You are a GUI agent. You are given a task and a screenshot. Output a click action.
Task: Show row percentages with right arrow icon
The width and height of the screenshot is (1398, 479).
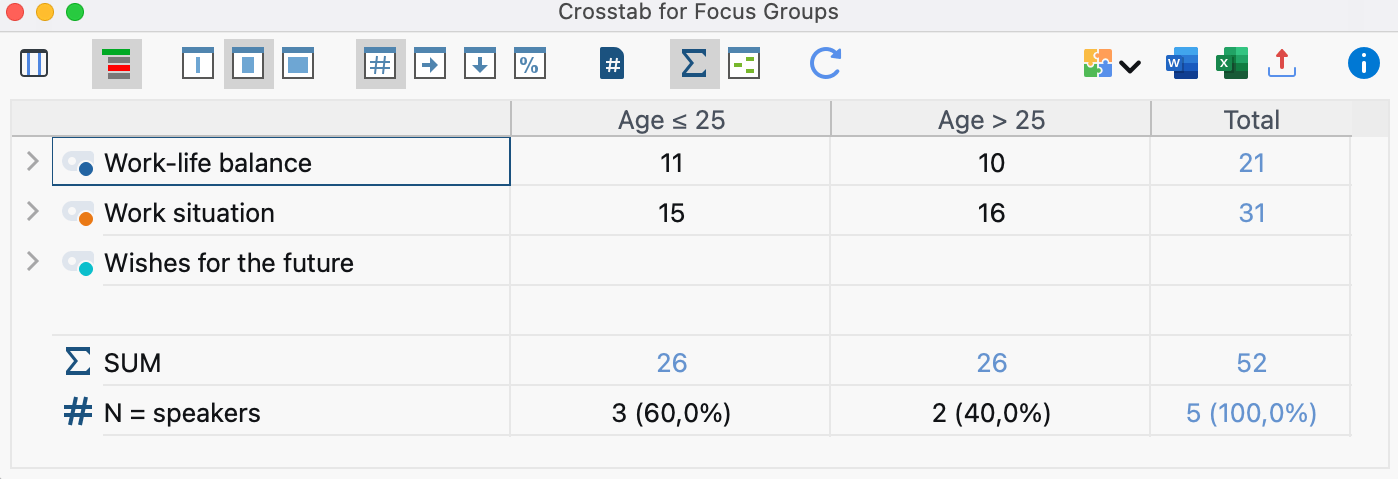coord(430,64)
